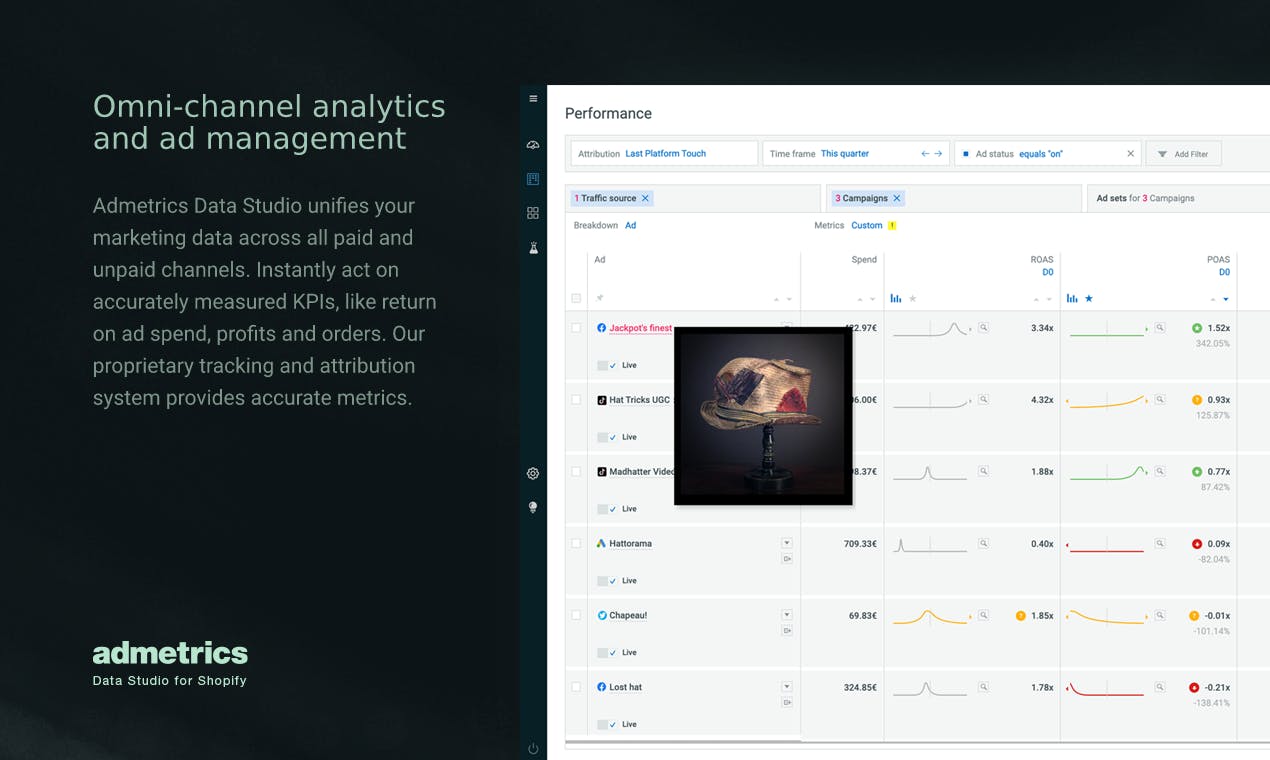Image resolution: width=1270 pixels, height=760 pixels.
Task: Remove the Ad status equals on filter
Action: (1131, 154)
